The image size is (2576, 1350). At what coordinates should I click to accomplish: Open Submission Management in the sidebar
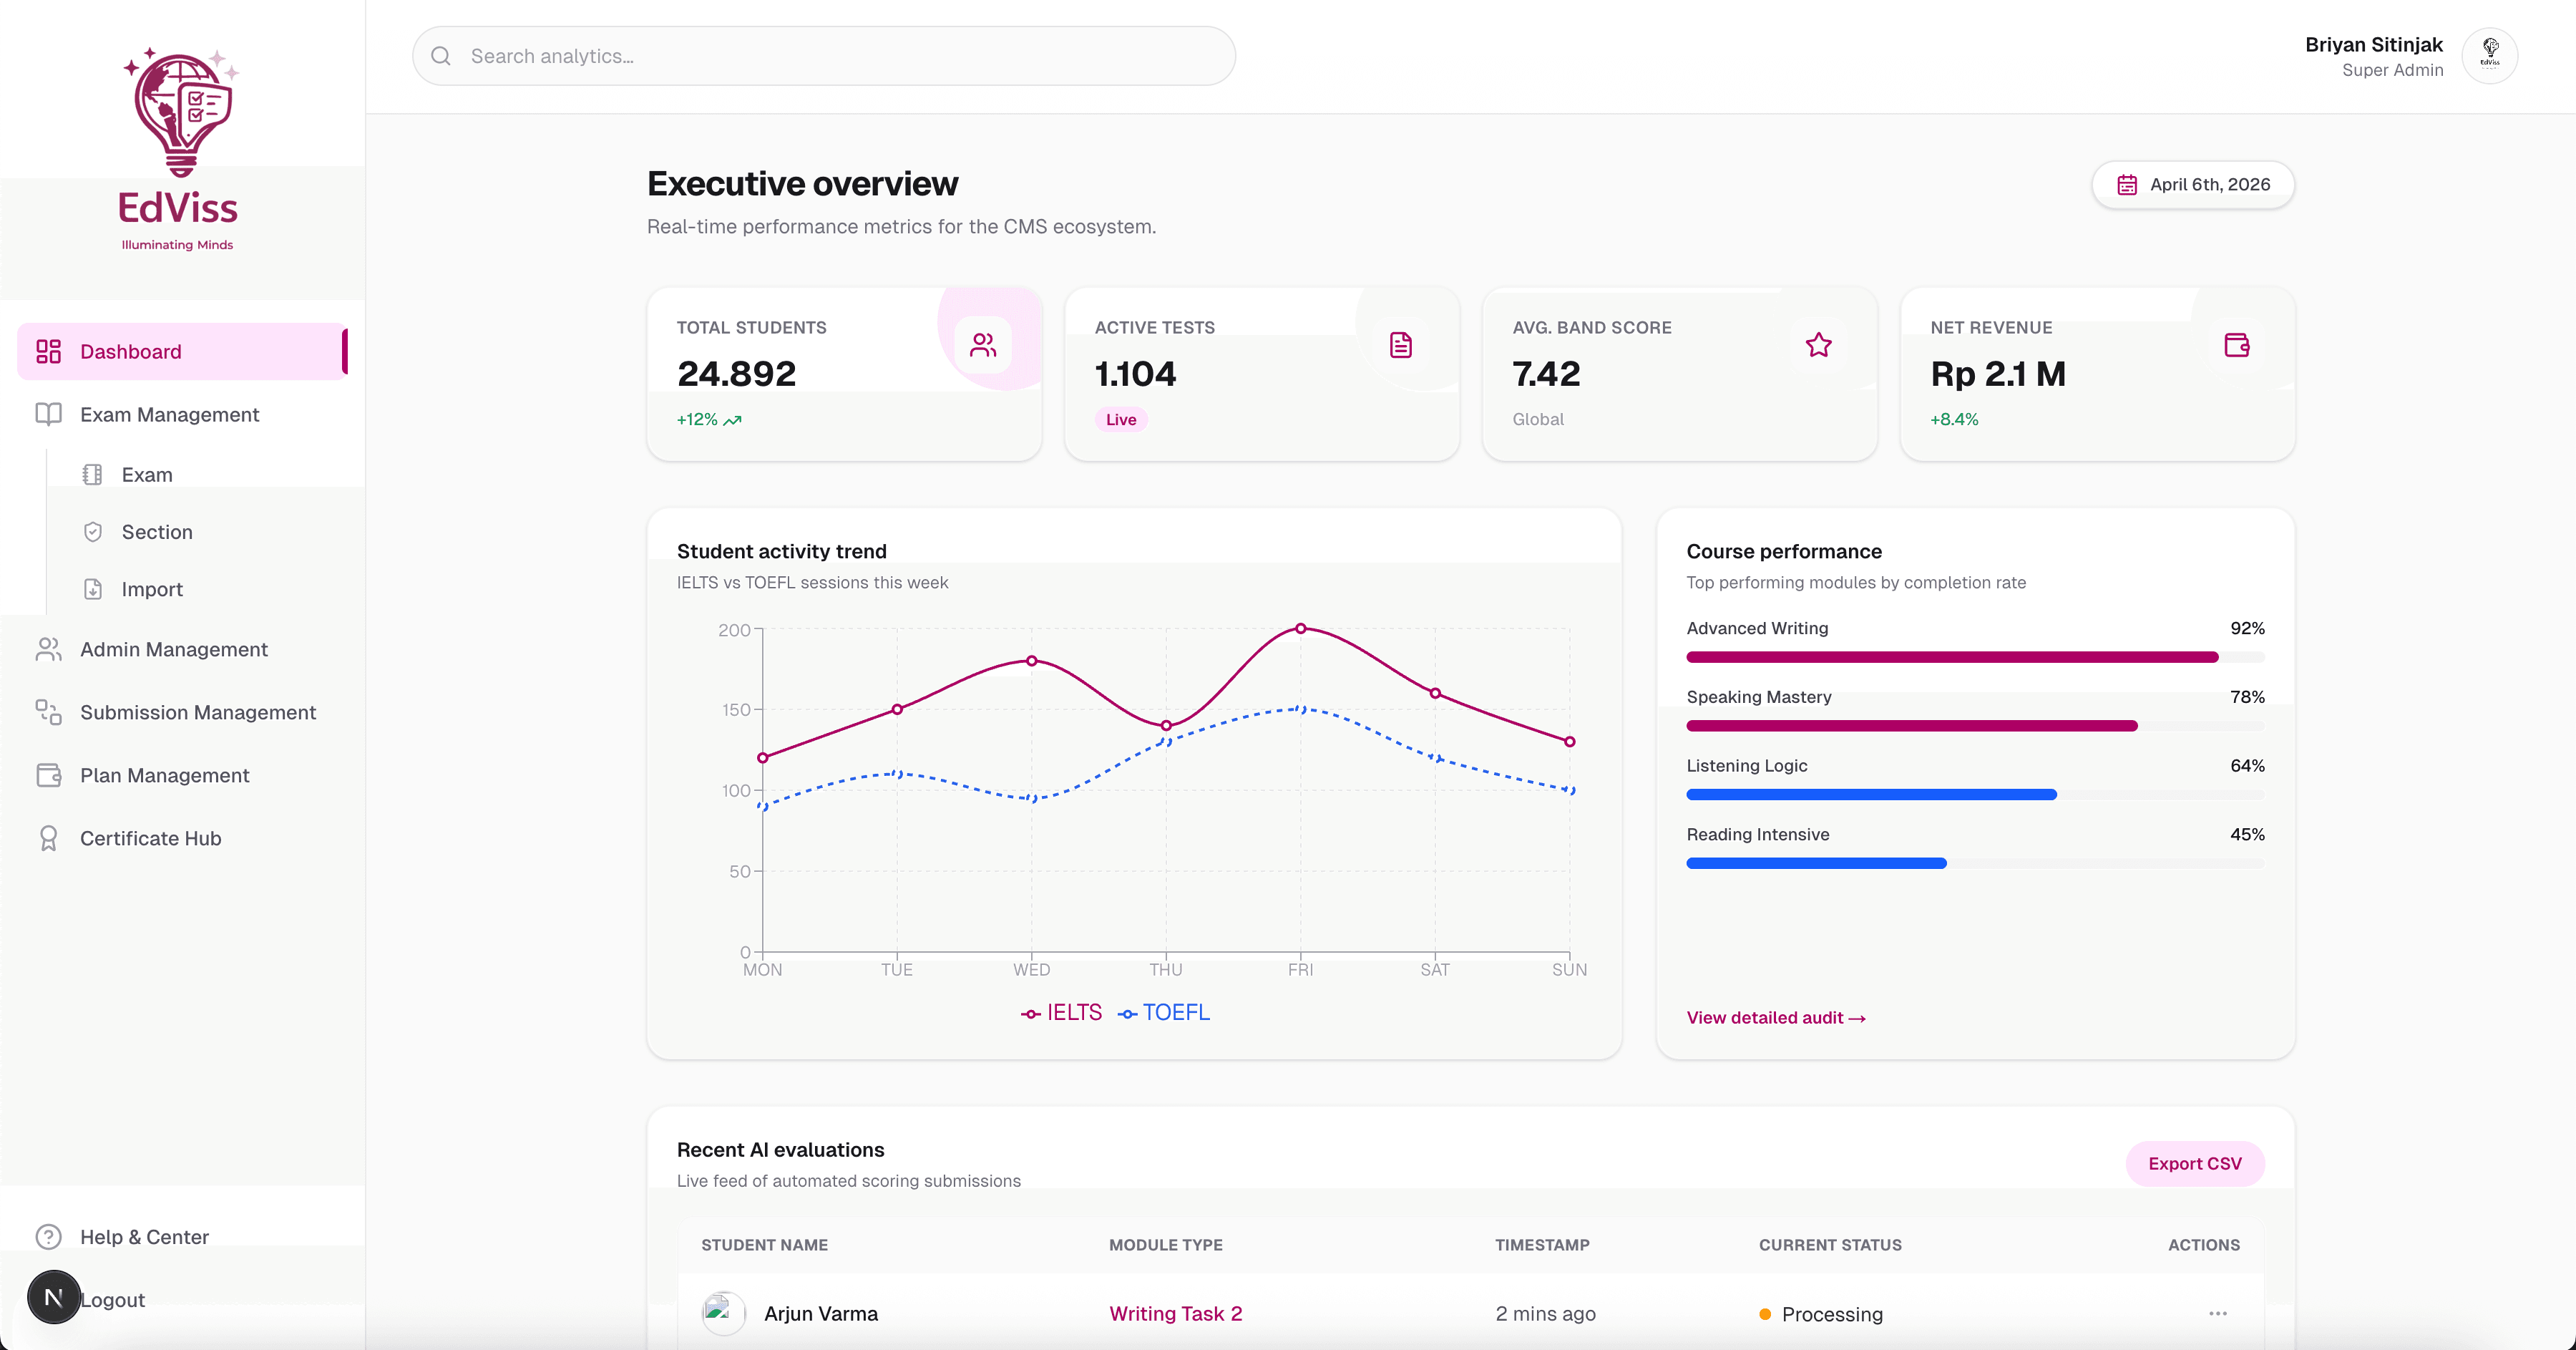[x=197, y=713]
